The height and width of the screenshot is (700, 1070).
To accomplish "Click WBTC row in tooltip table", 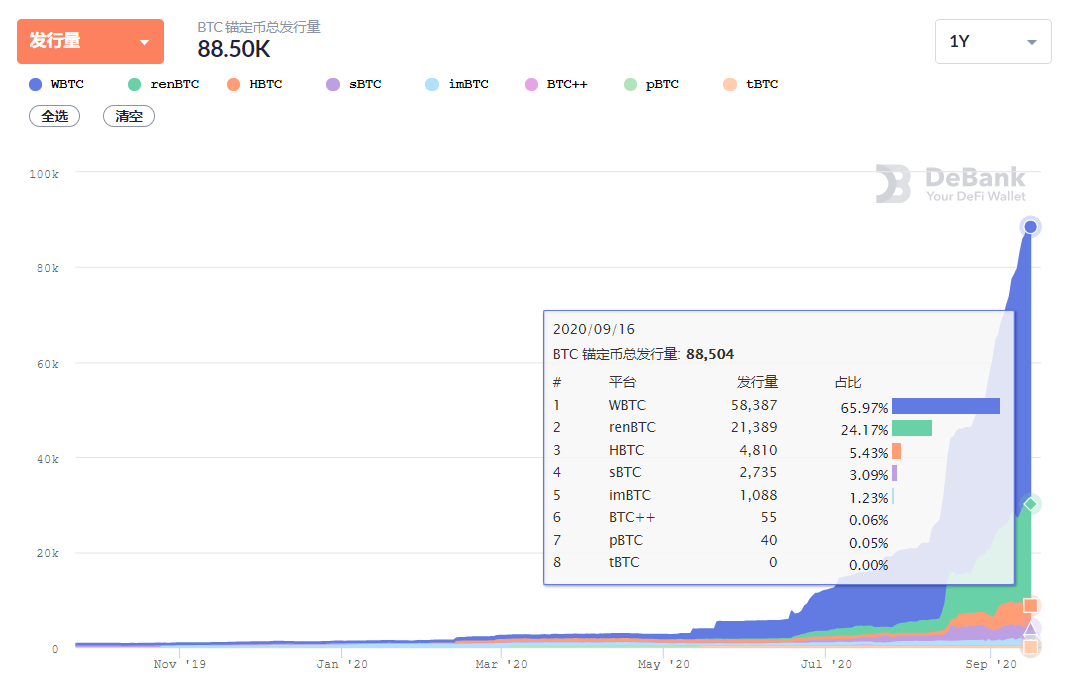I will tap(777, 405).
